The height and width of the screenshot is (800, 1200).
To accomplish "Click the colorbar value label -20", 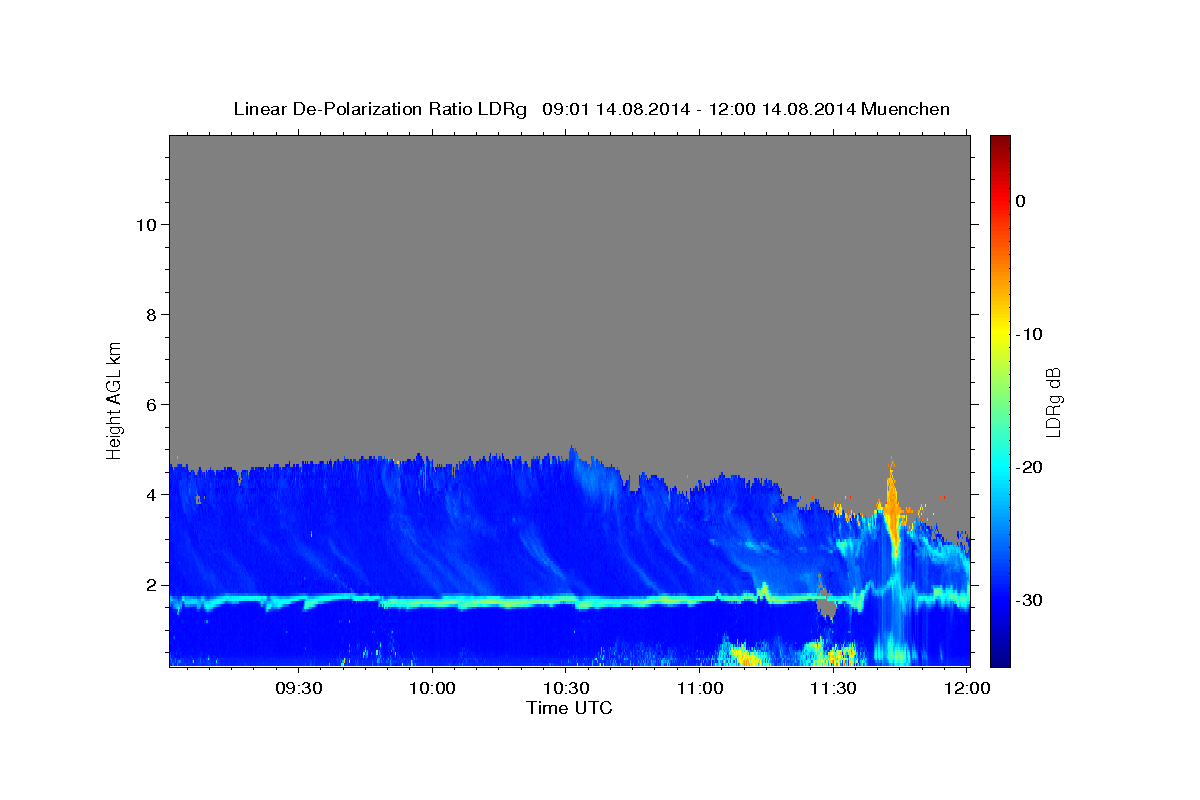I will click(1030, 467).
